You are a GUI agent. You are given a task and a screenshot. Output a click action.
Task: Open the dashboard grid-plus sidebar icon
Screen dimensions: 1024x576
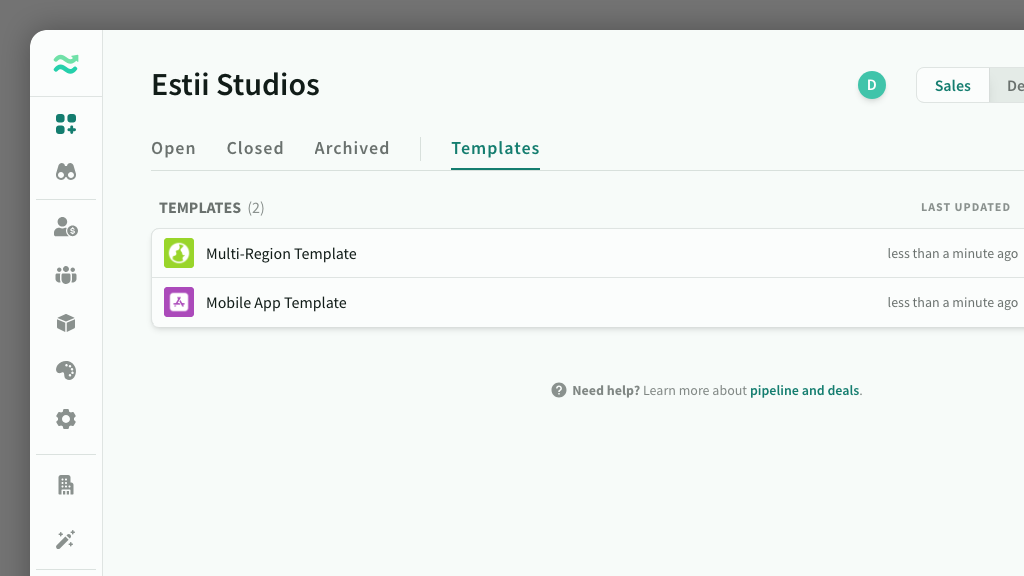point(66,124)
